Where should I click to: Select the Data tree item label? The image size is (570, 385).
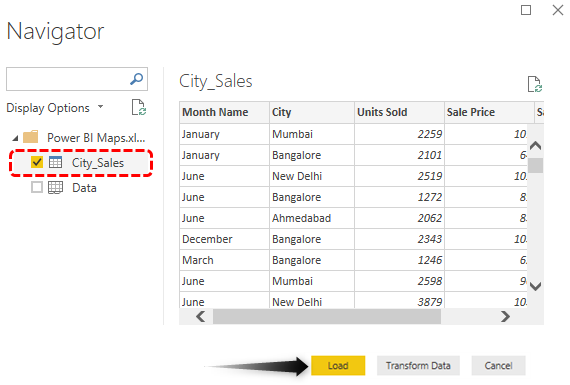pyautogui.click(x=84, y=188)
